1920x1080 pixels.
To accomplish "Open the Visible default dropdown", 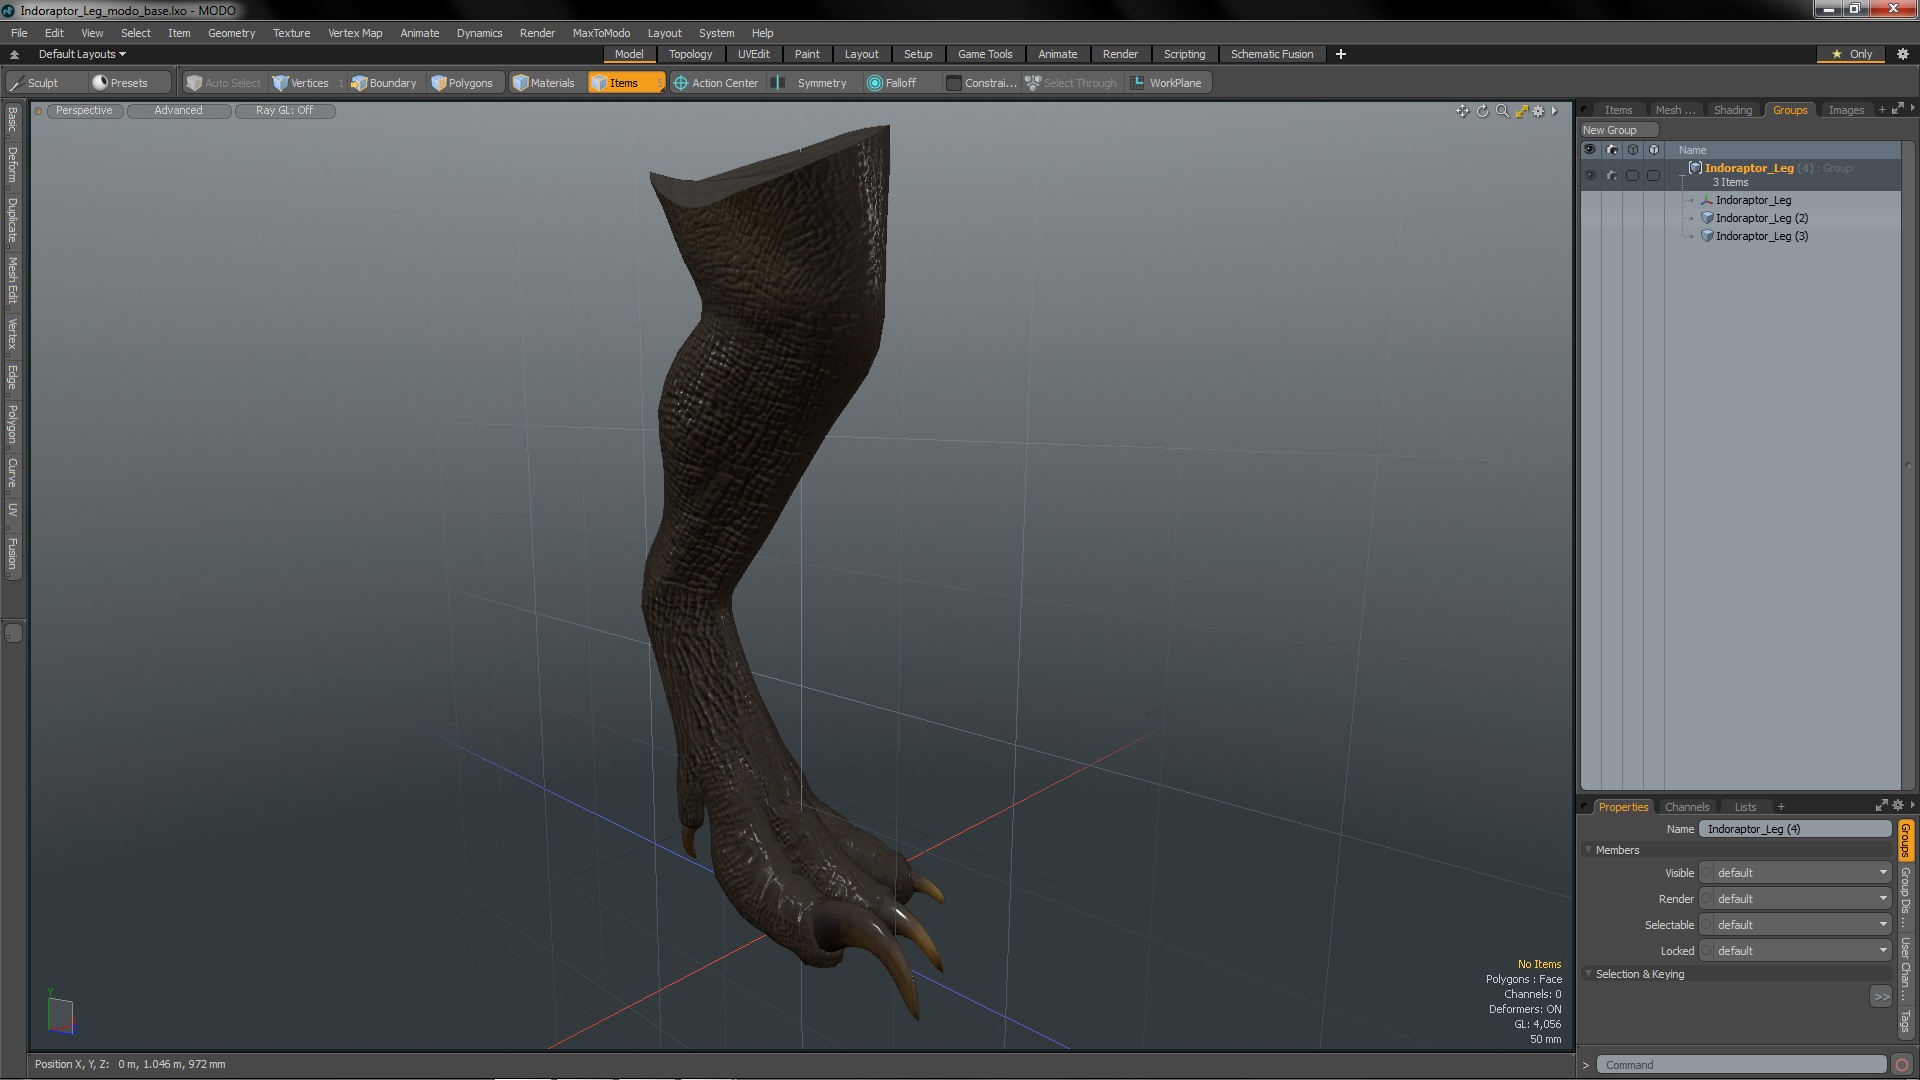I will tap(1797, 873).
